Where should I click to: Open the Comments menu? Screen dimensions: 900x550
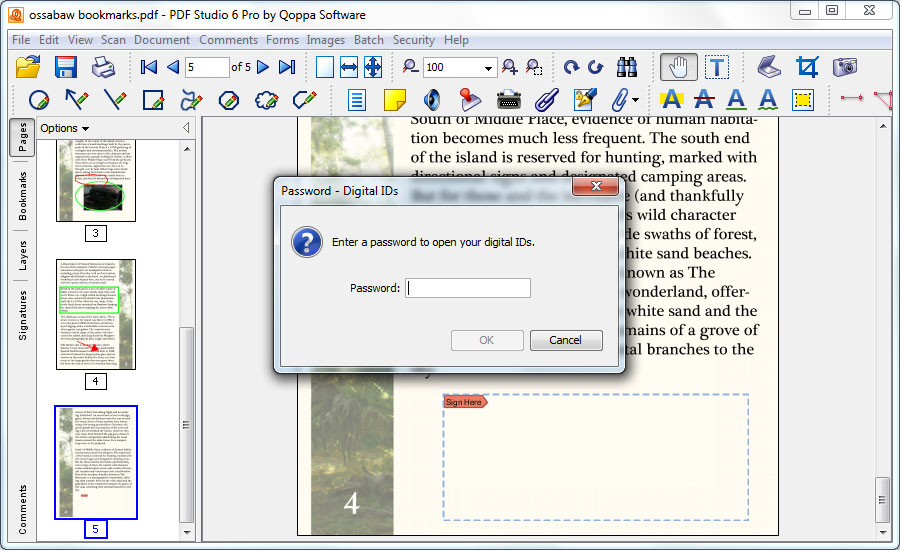pyautogui.click(x=228, y=40)
